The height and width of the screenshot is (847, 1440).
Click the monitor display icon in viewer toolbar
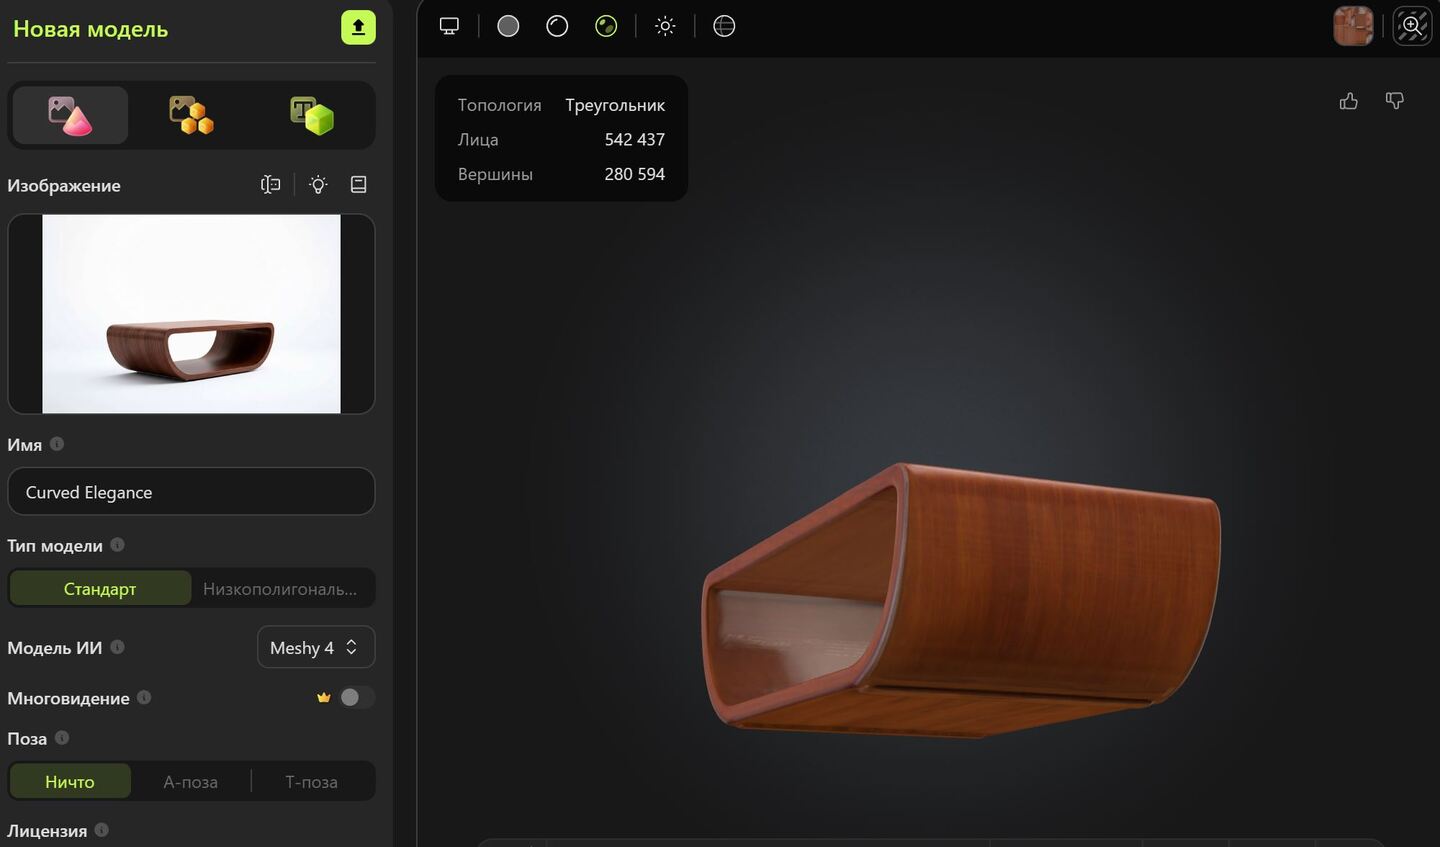[449, 26]
